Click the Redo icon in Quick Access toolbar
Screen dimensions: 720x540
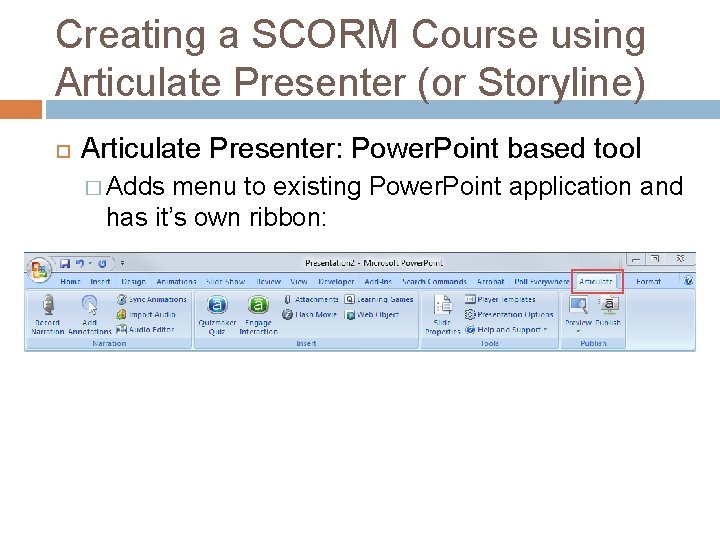[102, 264]
